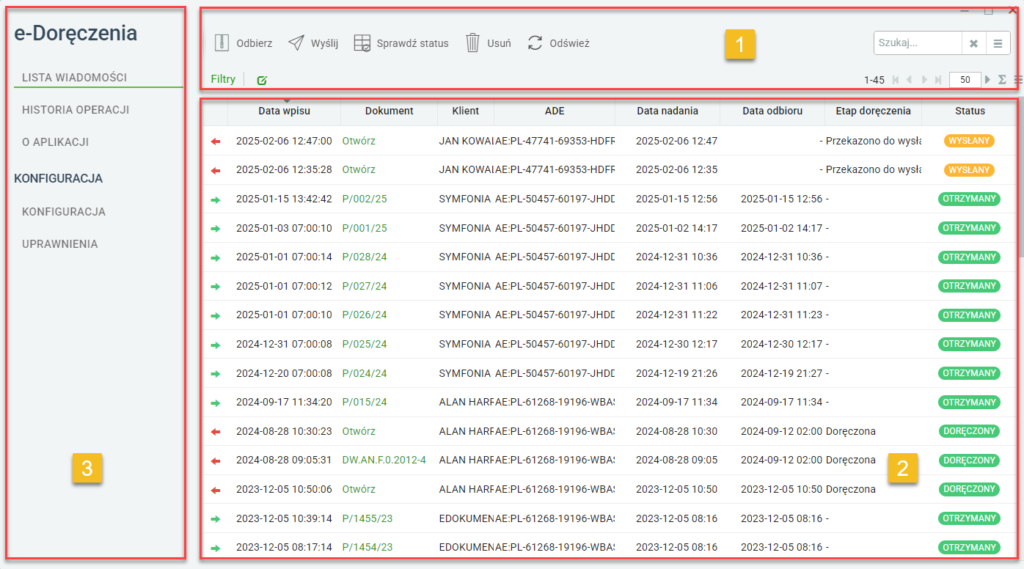The width and height of the screenshot is (1024, 569).
Task: Click the edit filters pencil icon
Action: tap(262, 80)
